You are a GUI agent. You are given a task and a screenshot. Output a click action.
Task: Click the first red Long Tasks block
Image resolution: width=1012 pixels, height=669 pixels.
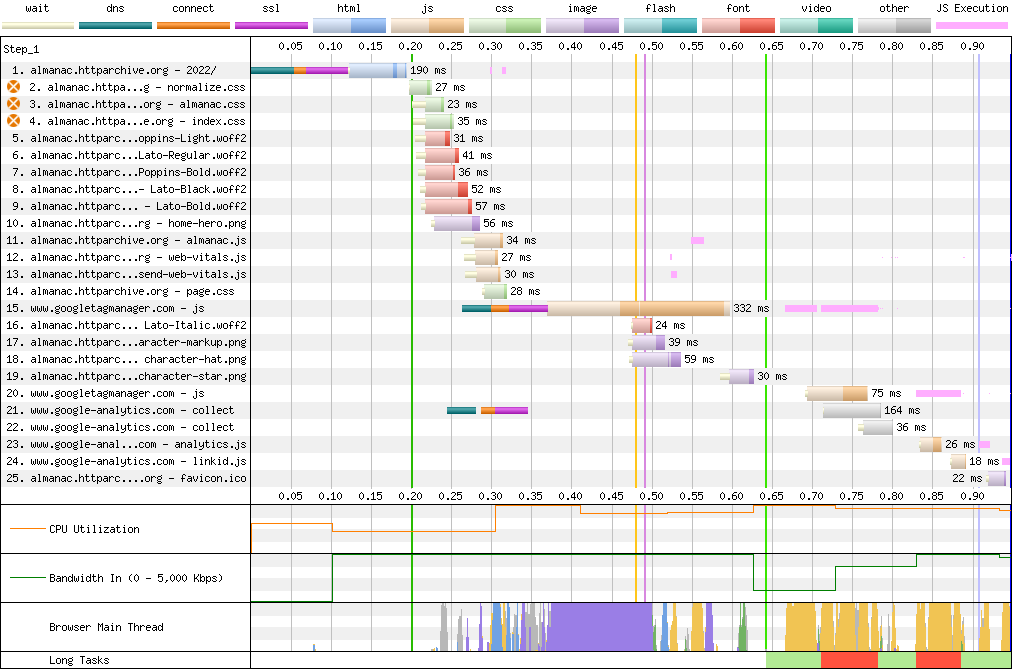point(848,660)
